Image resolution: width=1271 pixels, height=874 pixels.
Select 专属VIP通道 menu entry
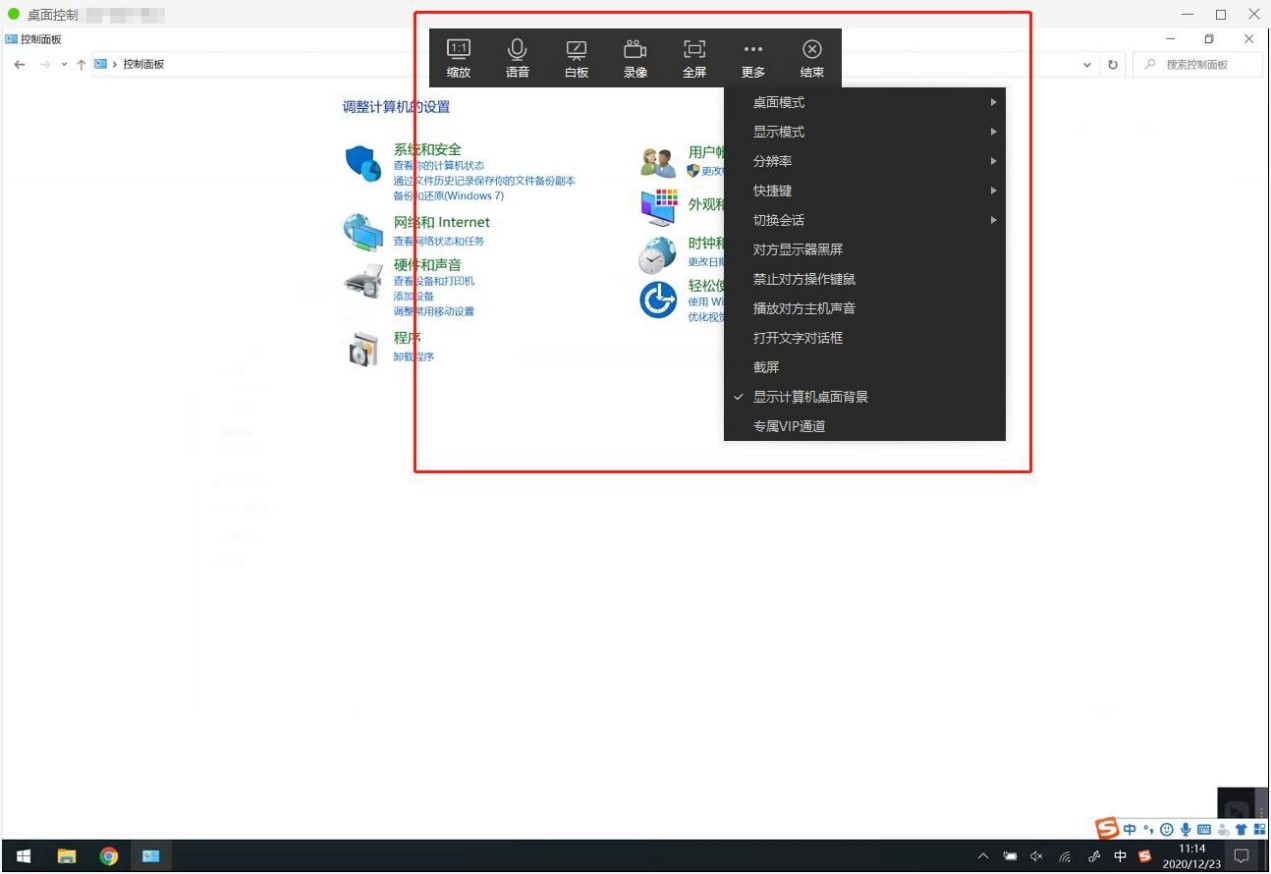click(x=865, y=426)
